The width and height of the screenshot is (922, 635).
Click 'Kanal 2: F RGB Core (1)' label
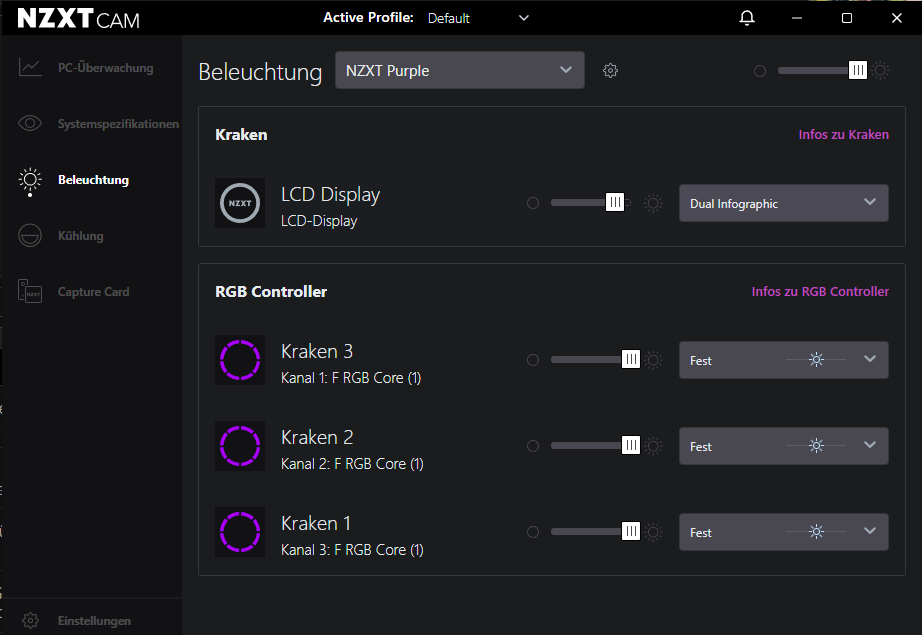click(x=352, y=463)
